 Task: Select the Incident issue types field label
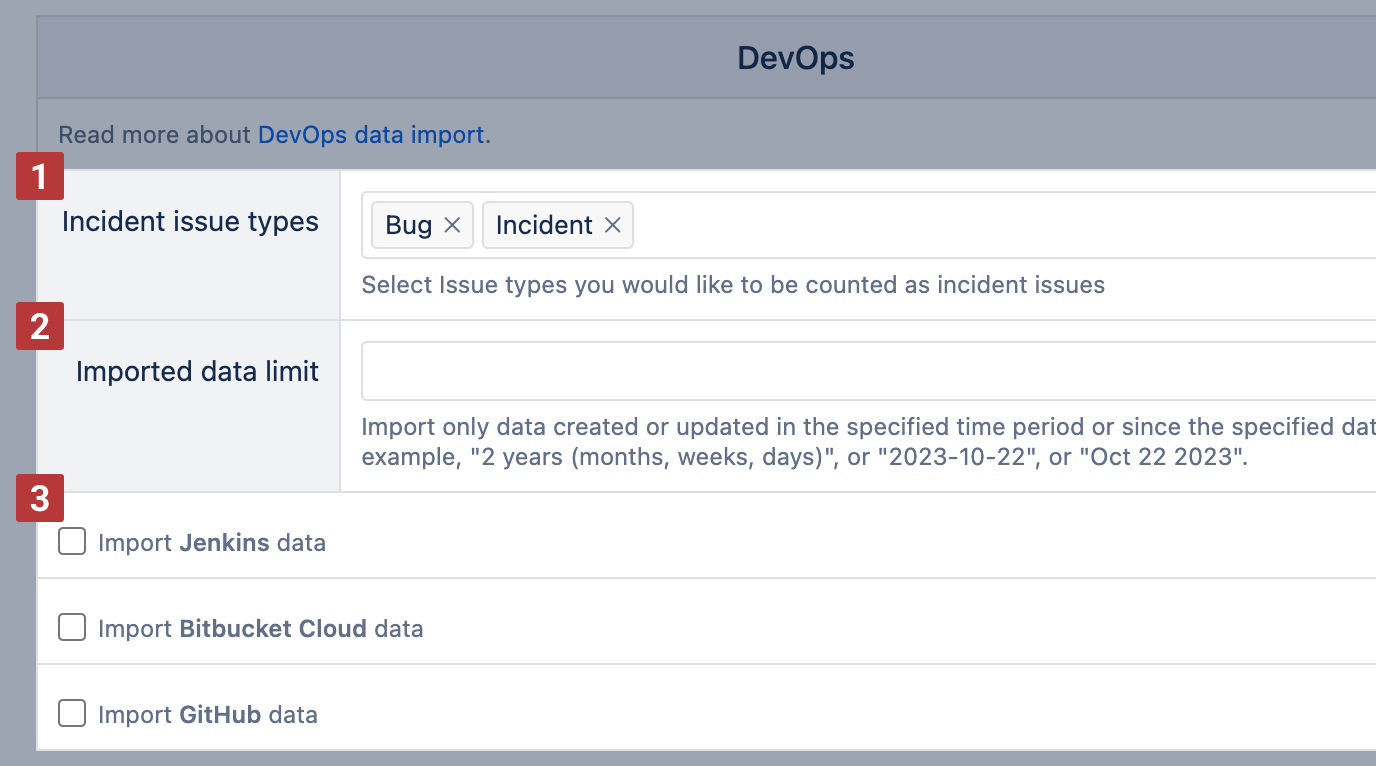coord(190,222)
